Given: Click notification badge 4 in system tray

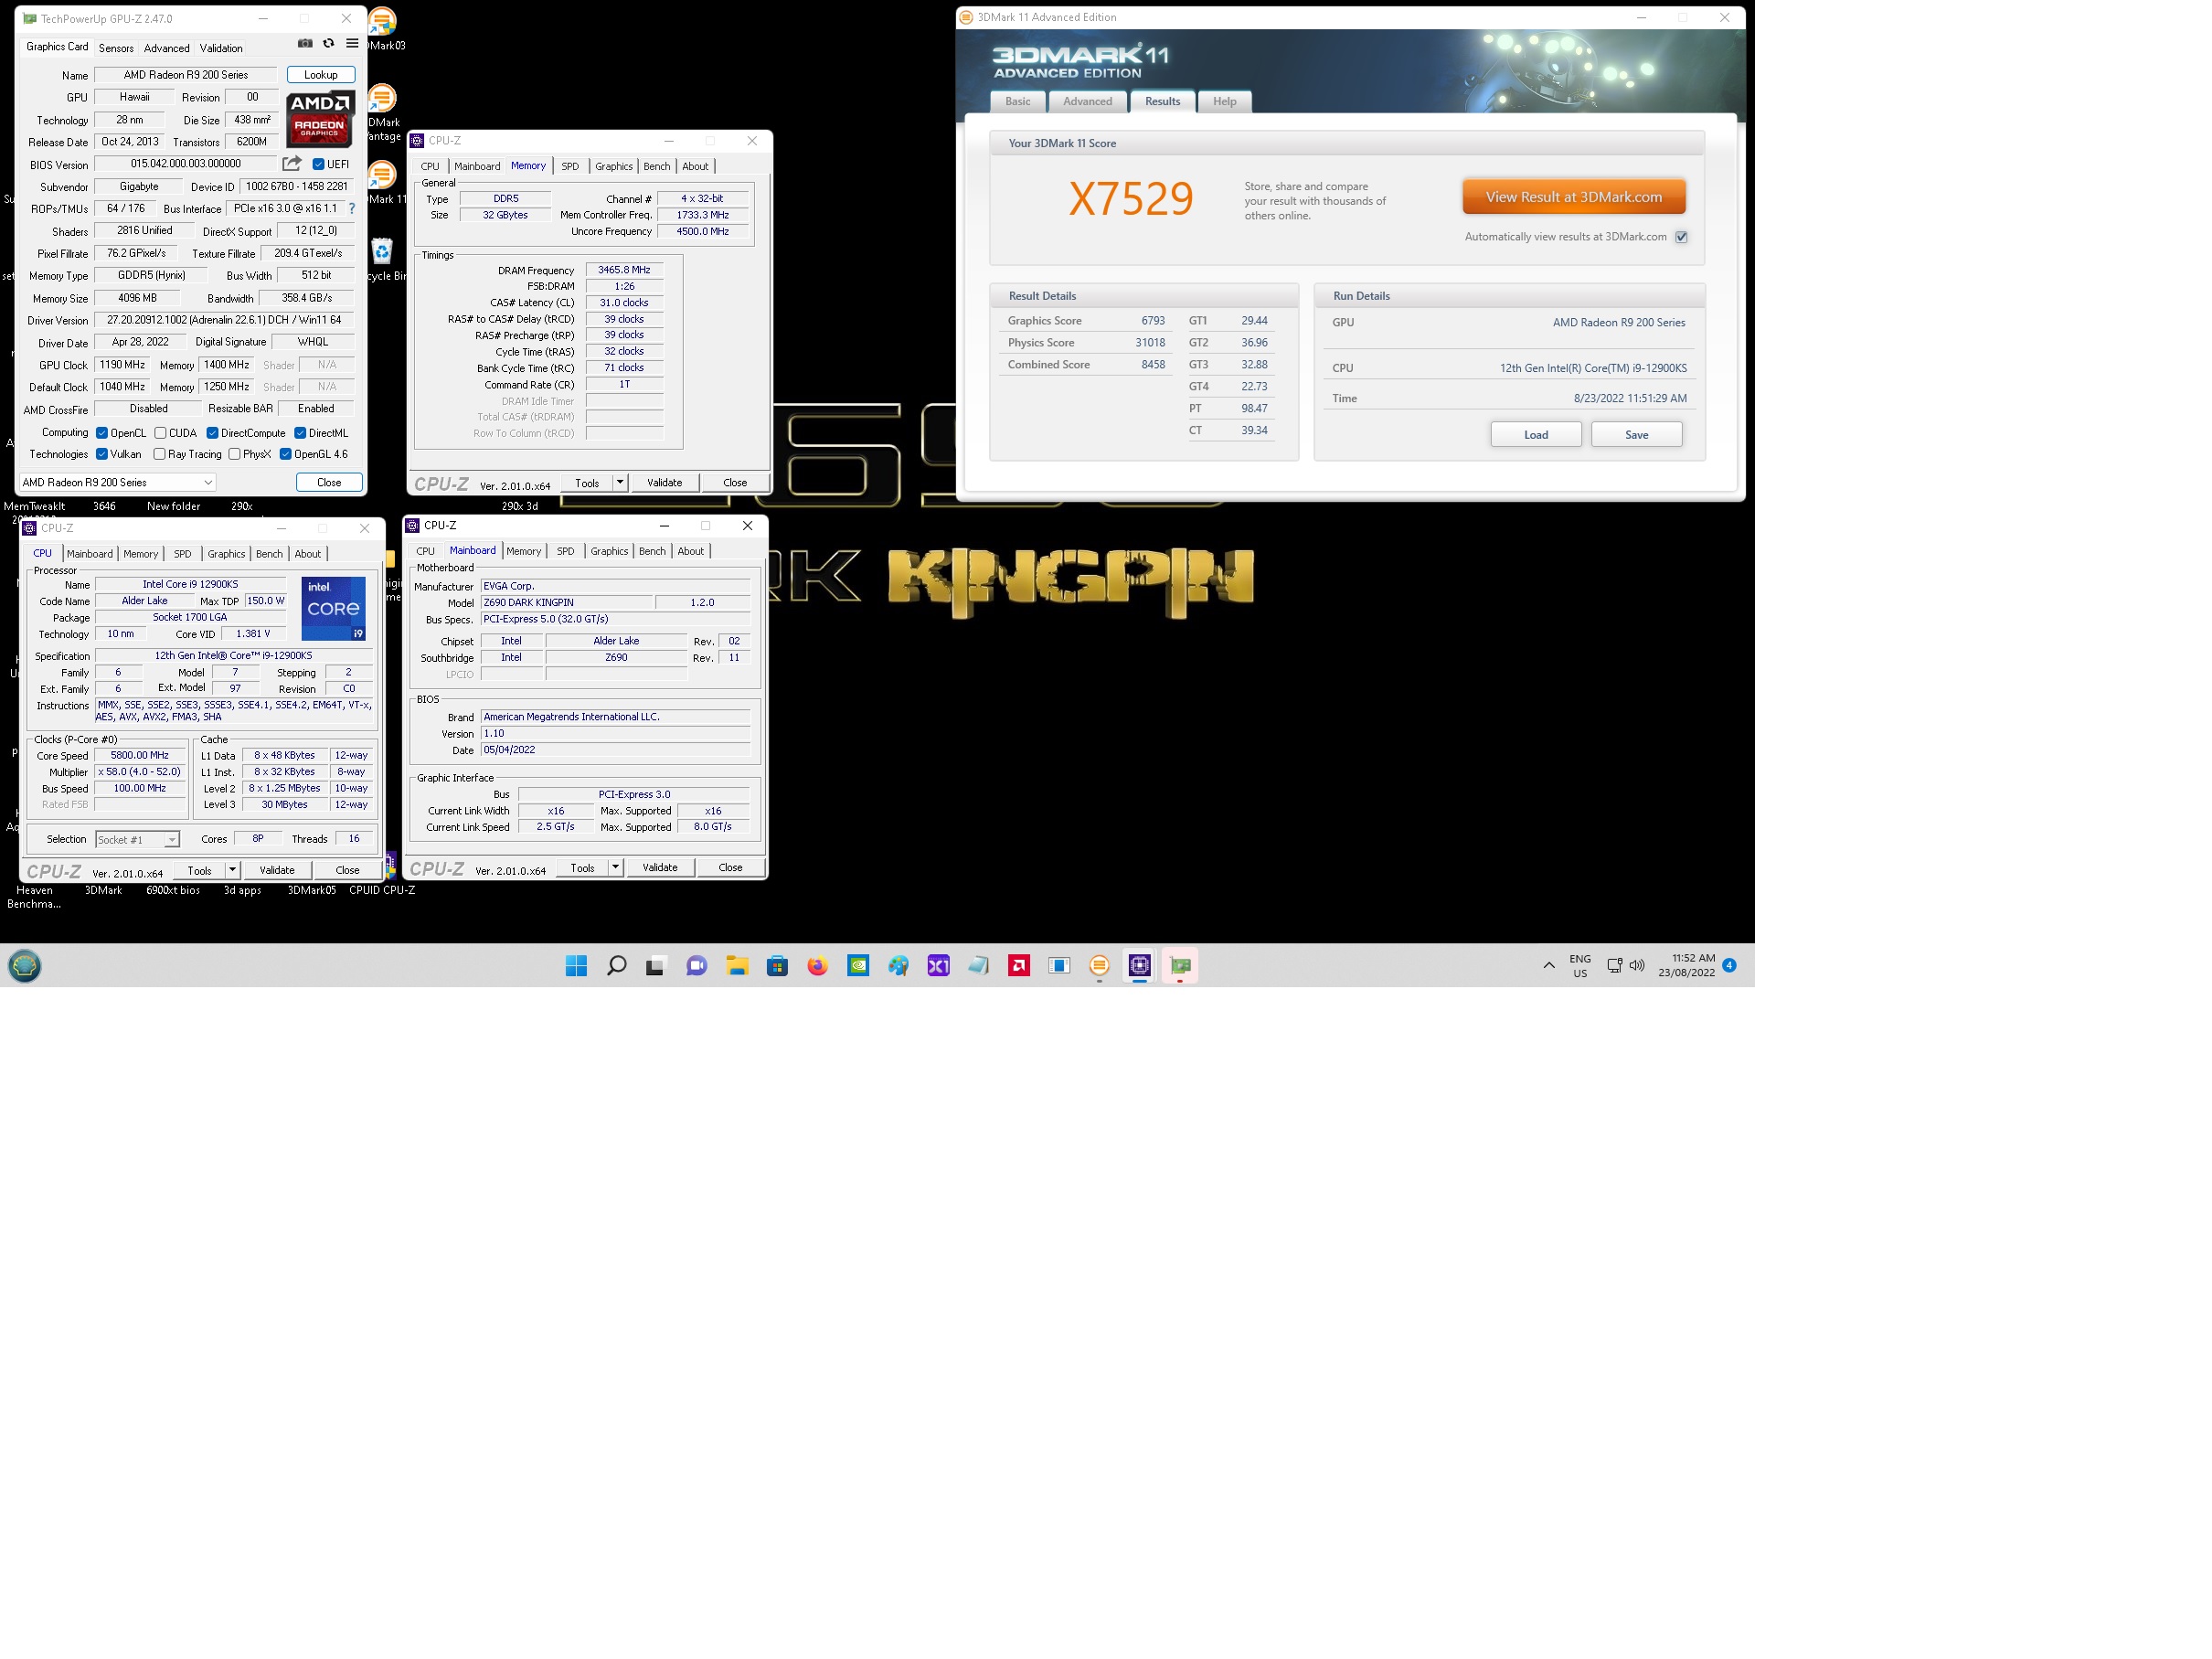Looking at the screenshot, I should click(x=1729, y=965).
